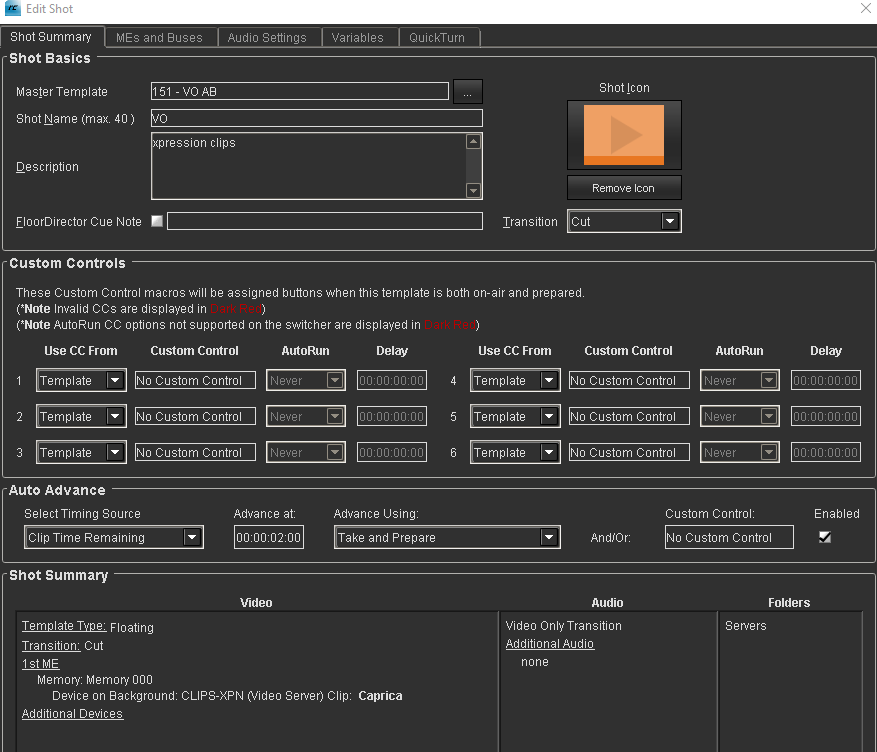Screen dimensions: 877x752
Task: Close the Edit Shot window
Action: point(865,9)
